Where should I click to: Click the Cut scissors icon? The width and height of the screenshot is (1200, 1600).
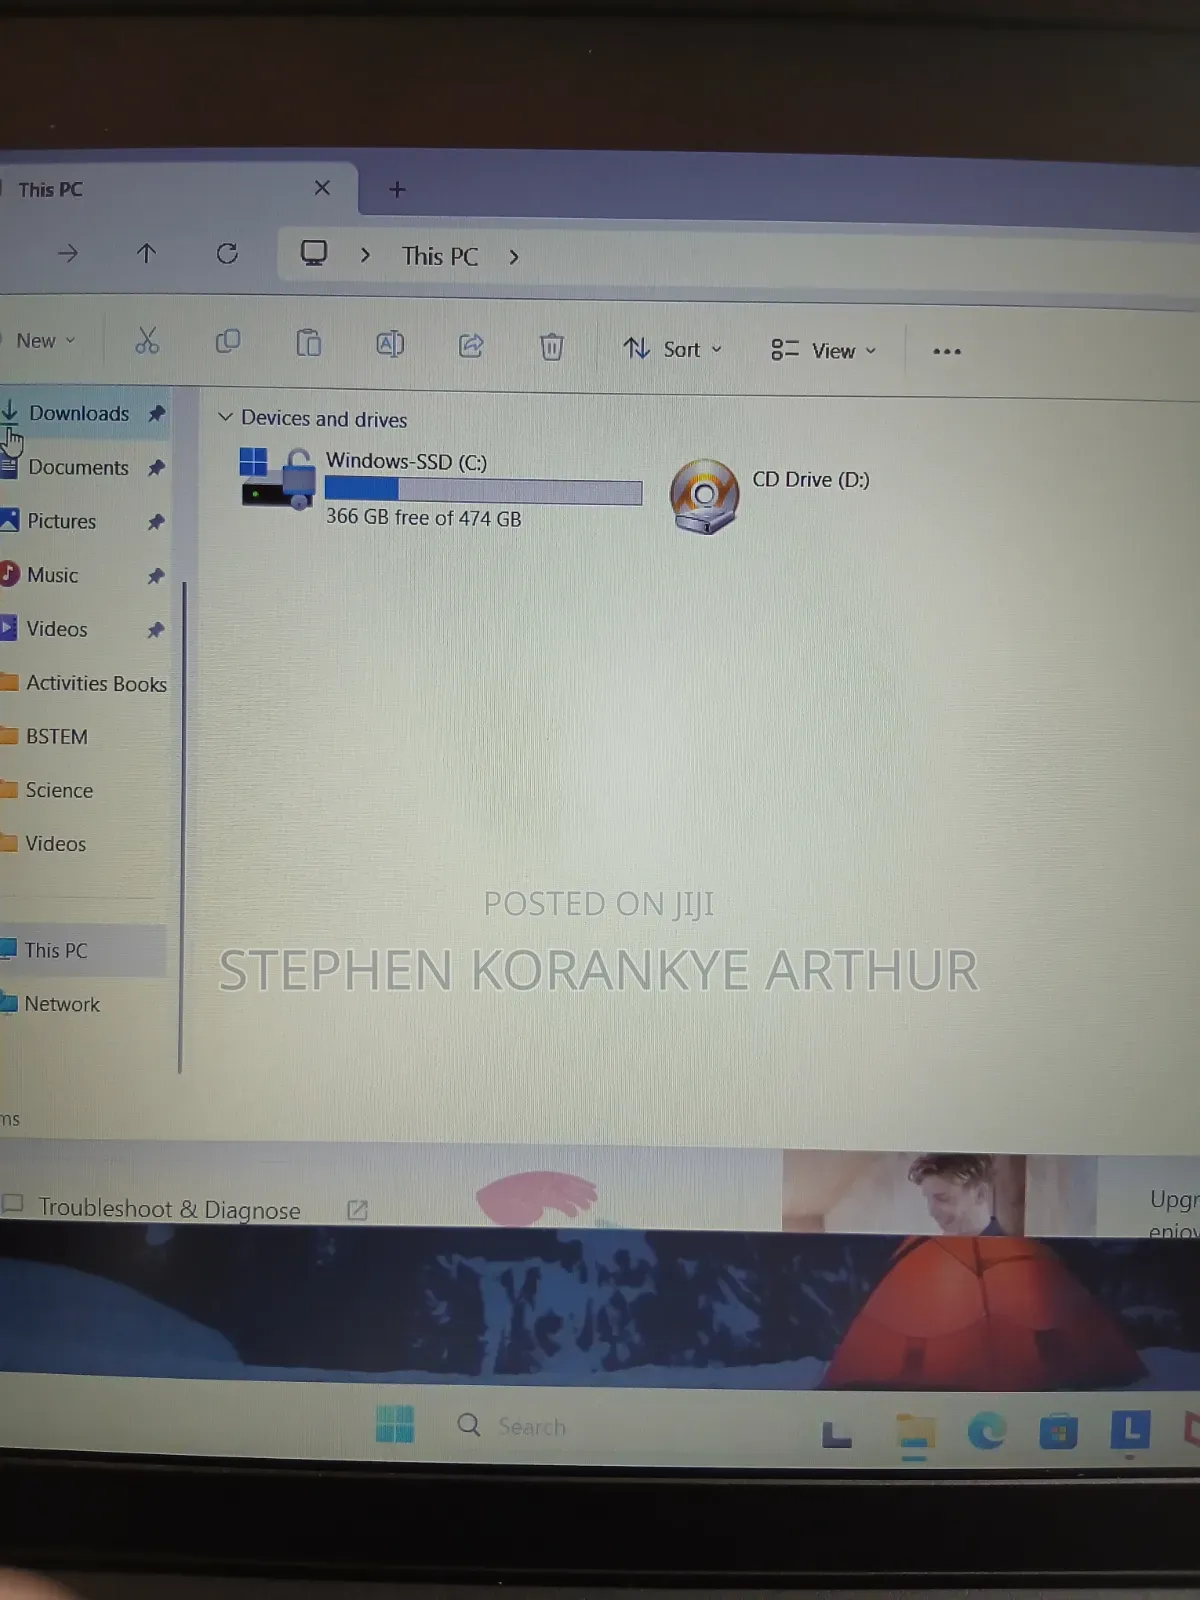(147, 341)
